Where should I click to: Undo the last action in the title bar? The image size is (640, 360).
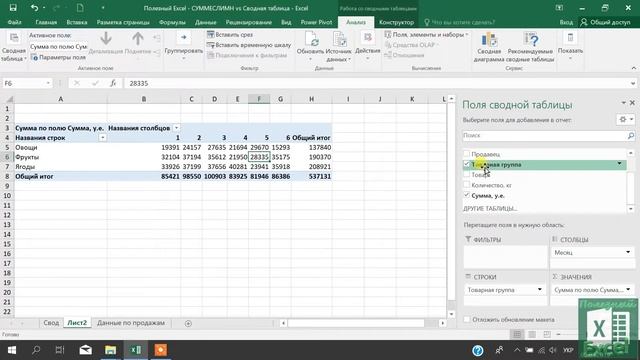coord(34,8)
